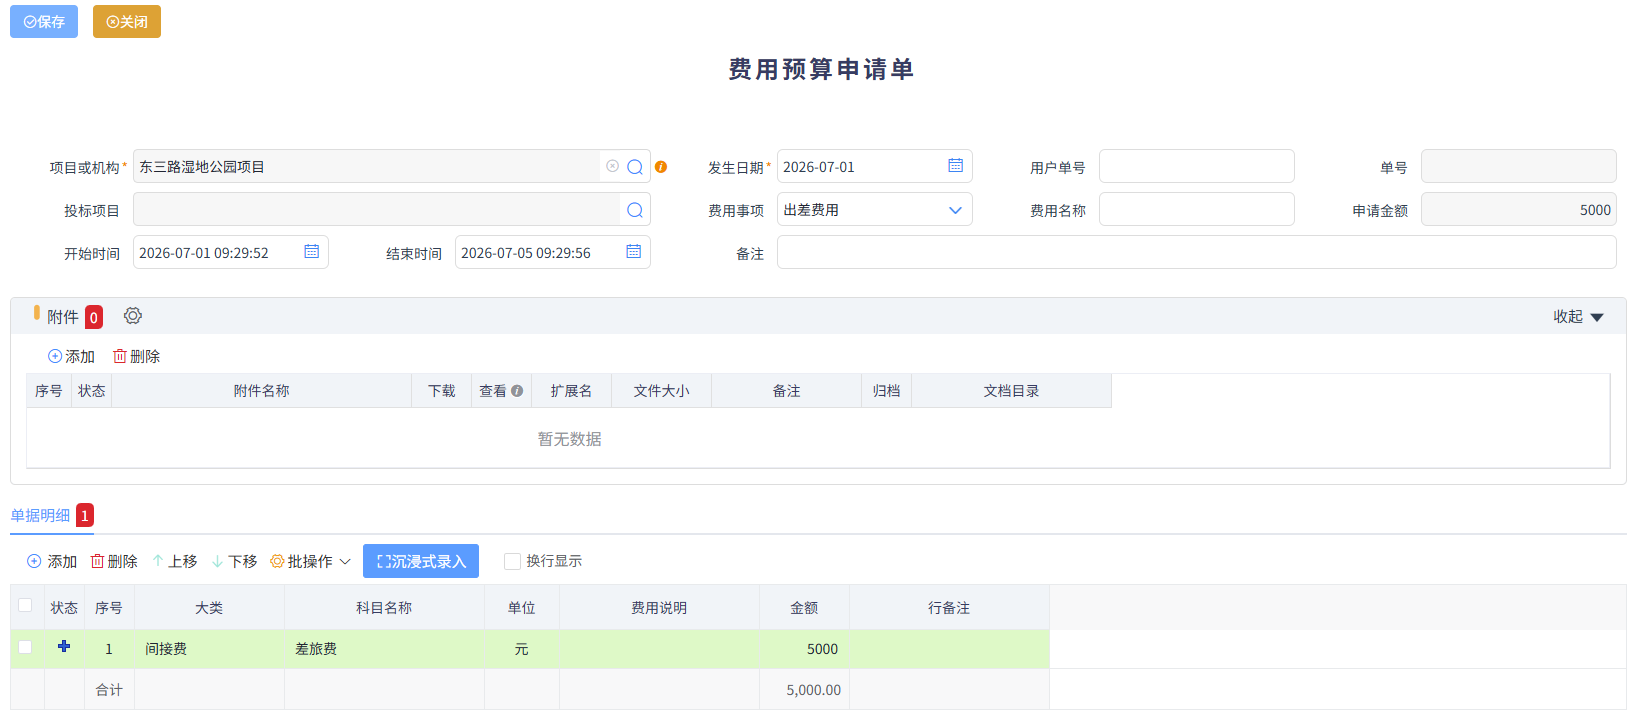Delete a detail row with 删除 in 单据明细
This screenshot has width=1645, height=716.
pyautogui.click(x=114, y=562)
